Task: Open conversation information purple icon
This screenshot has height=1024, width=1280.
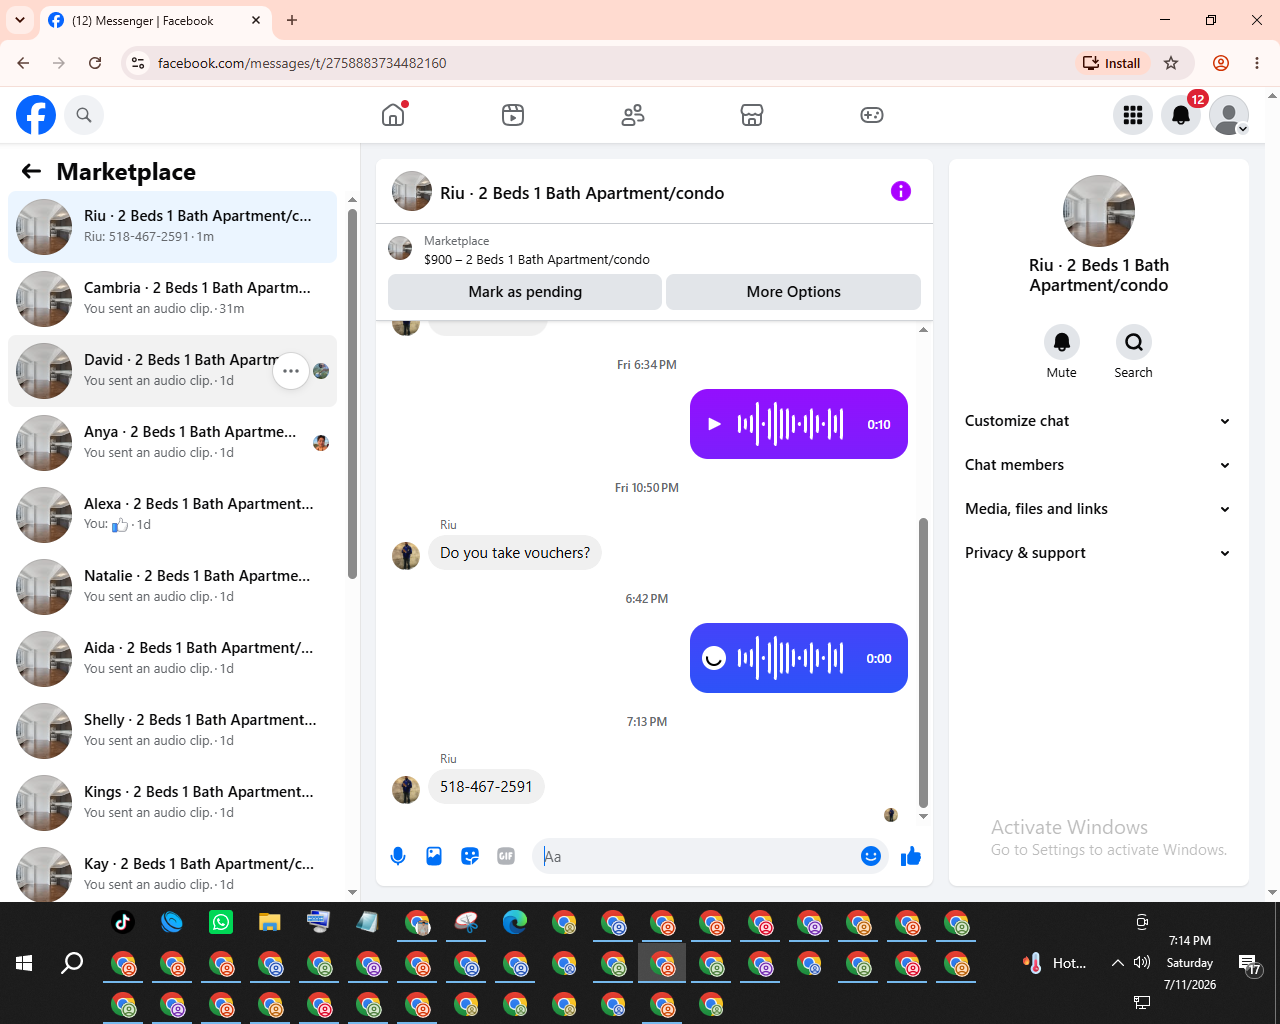Action: coord(901,191)
